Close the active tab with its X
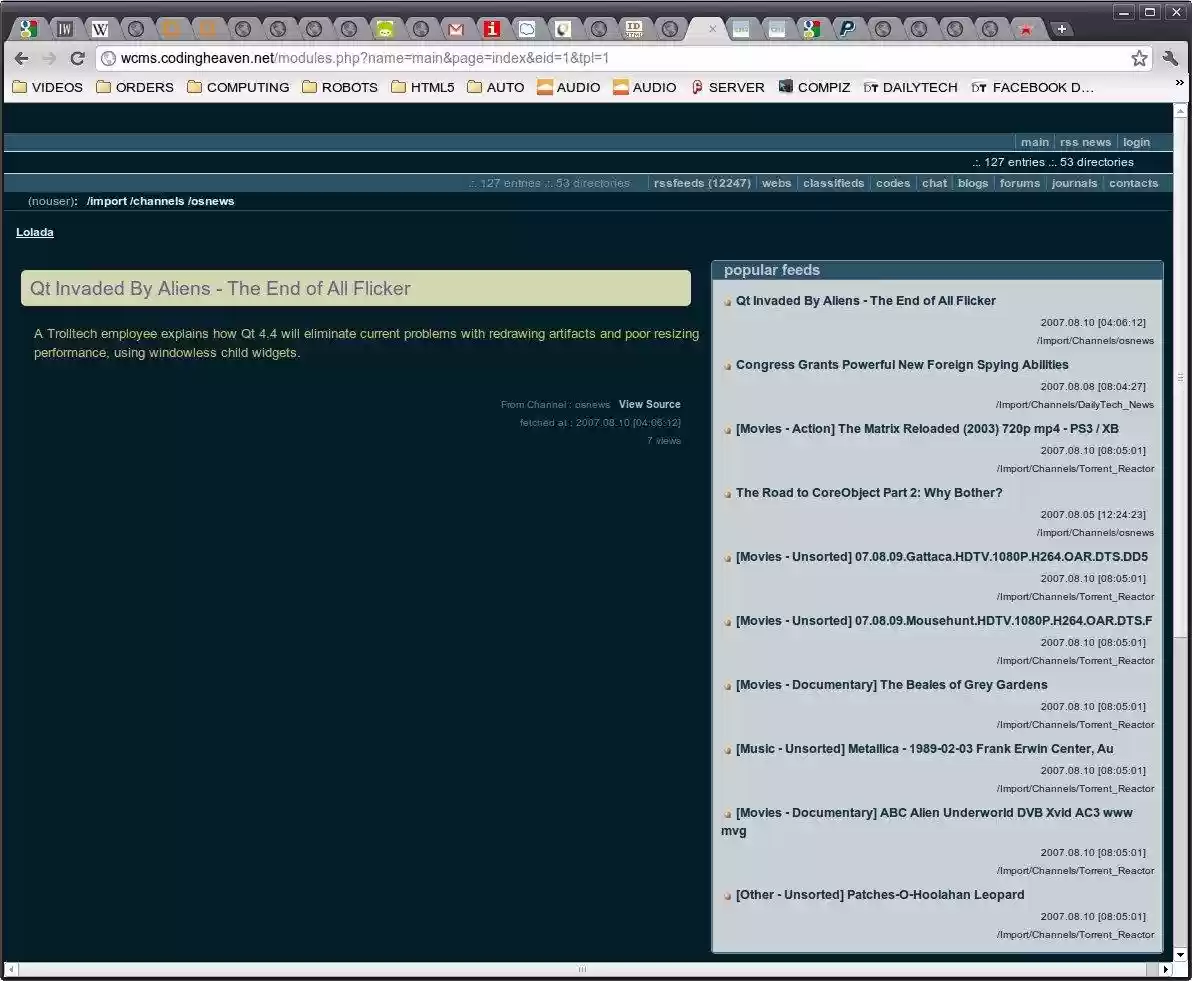1192x981 pixels. coord(712,29)
